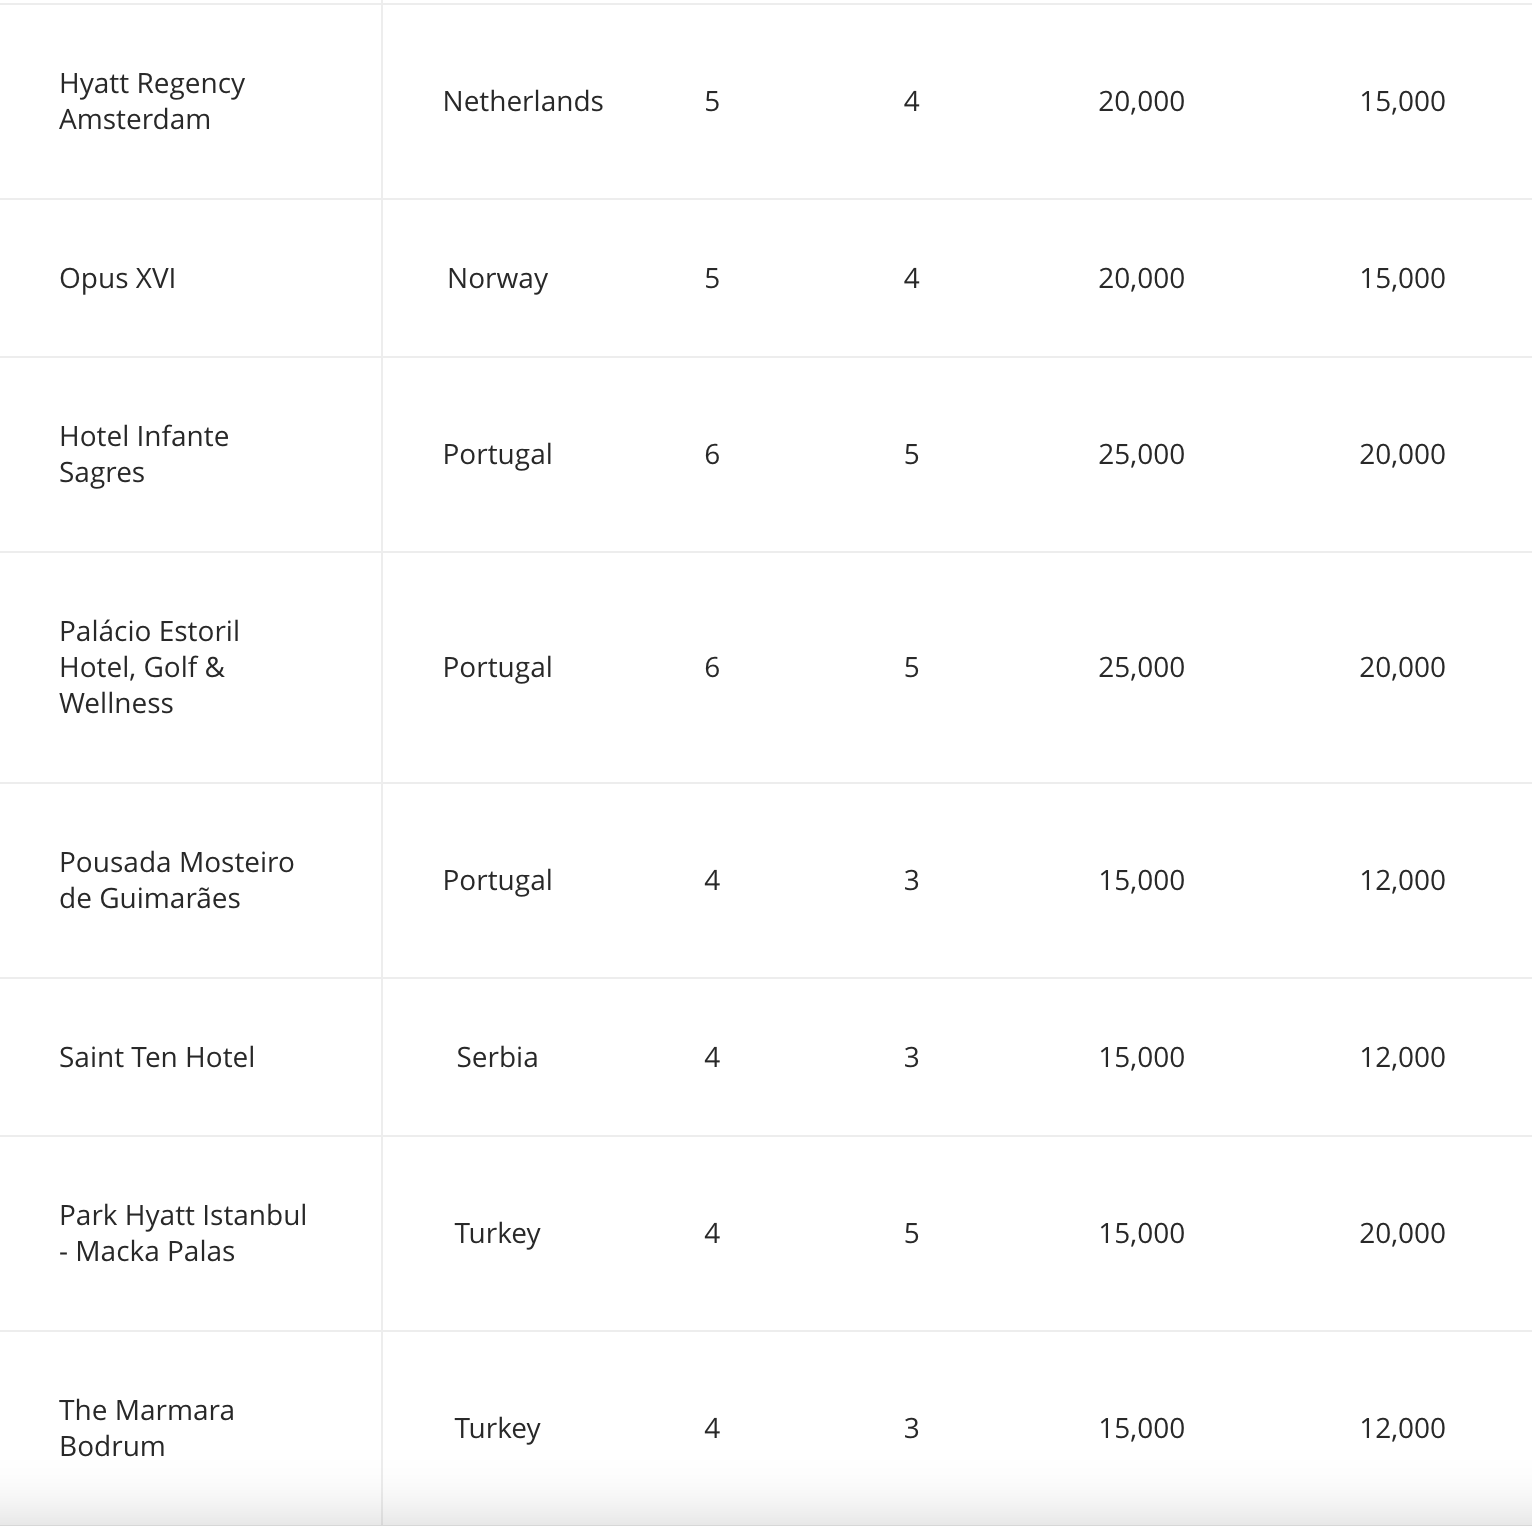This screenshot has width=1532, height=1526.
Task: Select the Norway country cell
Action: coord(497,278)
